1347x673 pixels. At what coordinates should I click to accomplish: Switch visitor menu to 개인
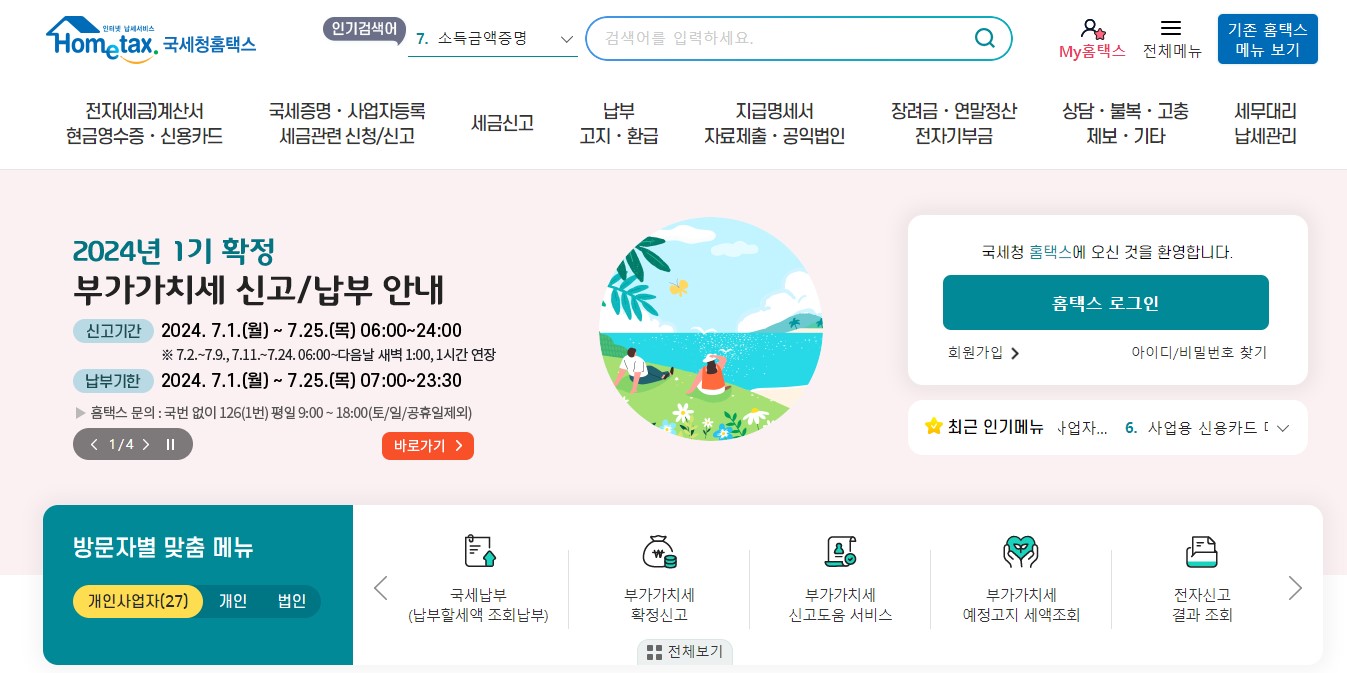(233, 601)
